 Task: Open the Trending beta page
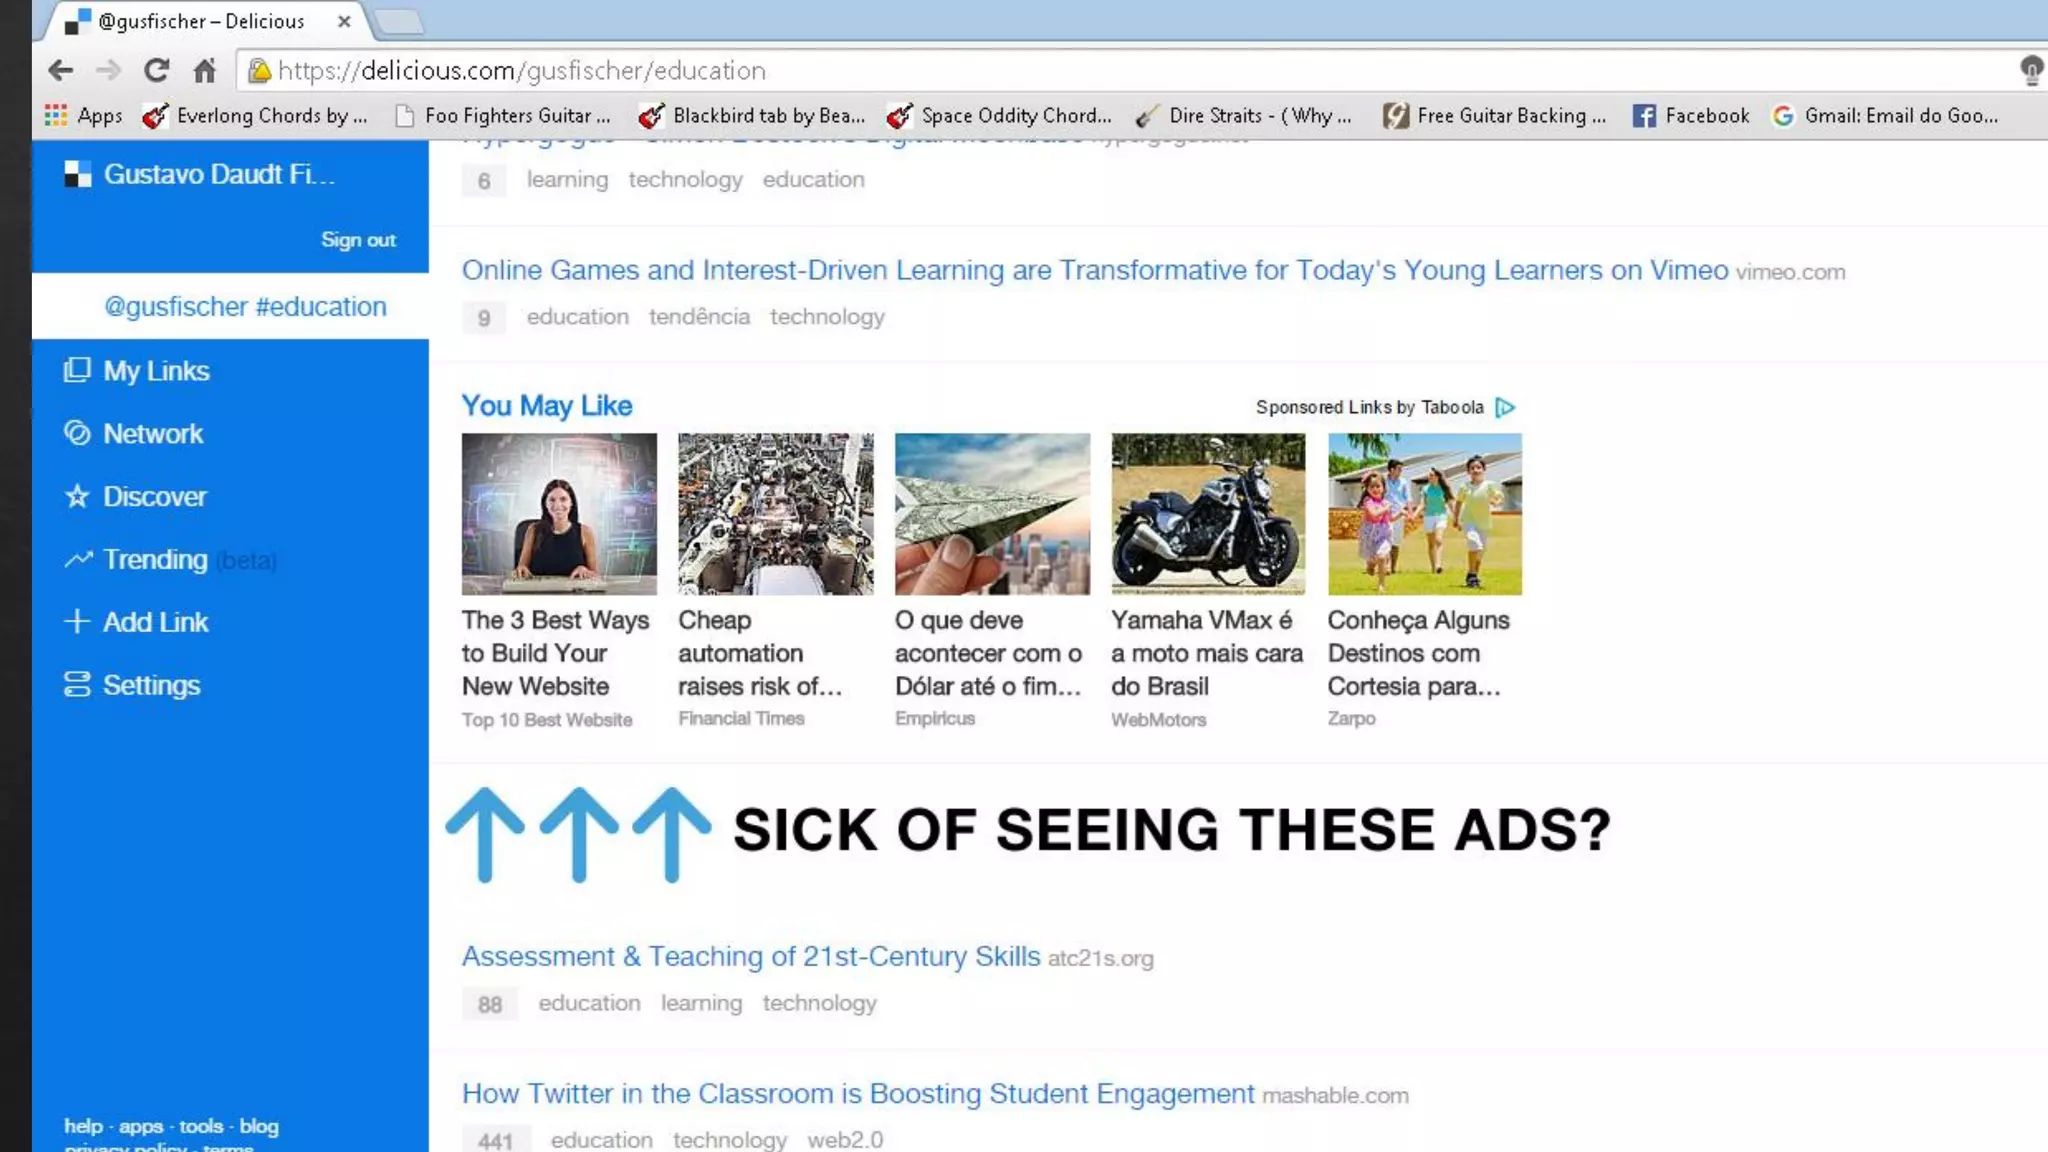(x=156, y=560)
